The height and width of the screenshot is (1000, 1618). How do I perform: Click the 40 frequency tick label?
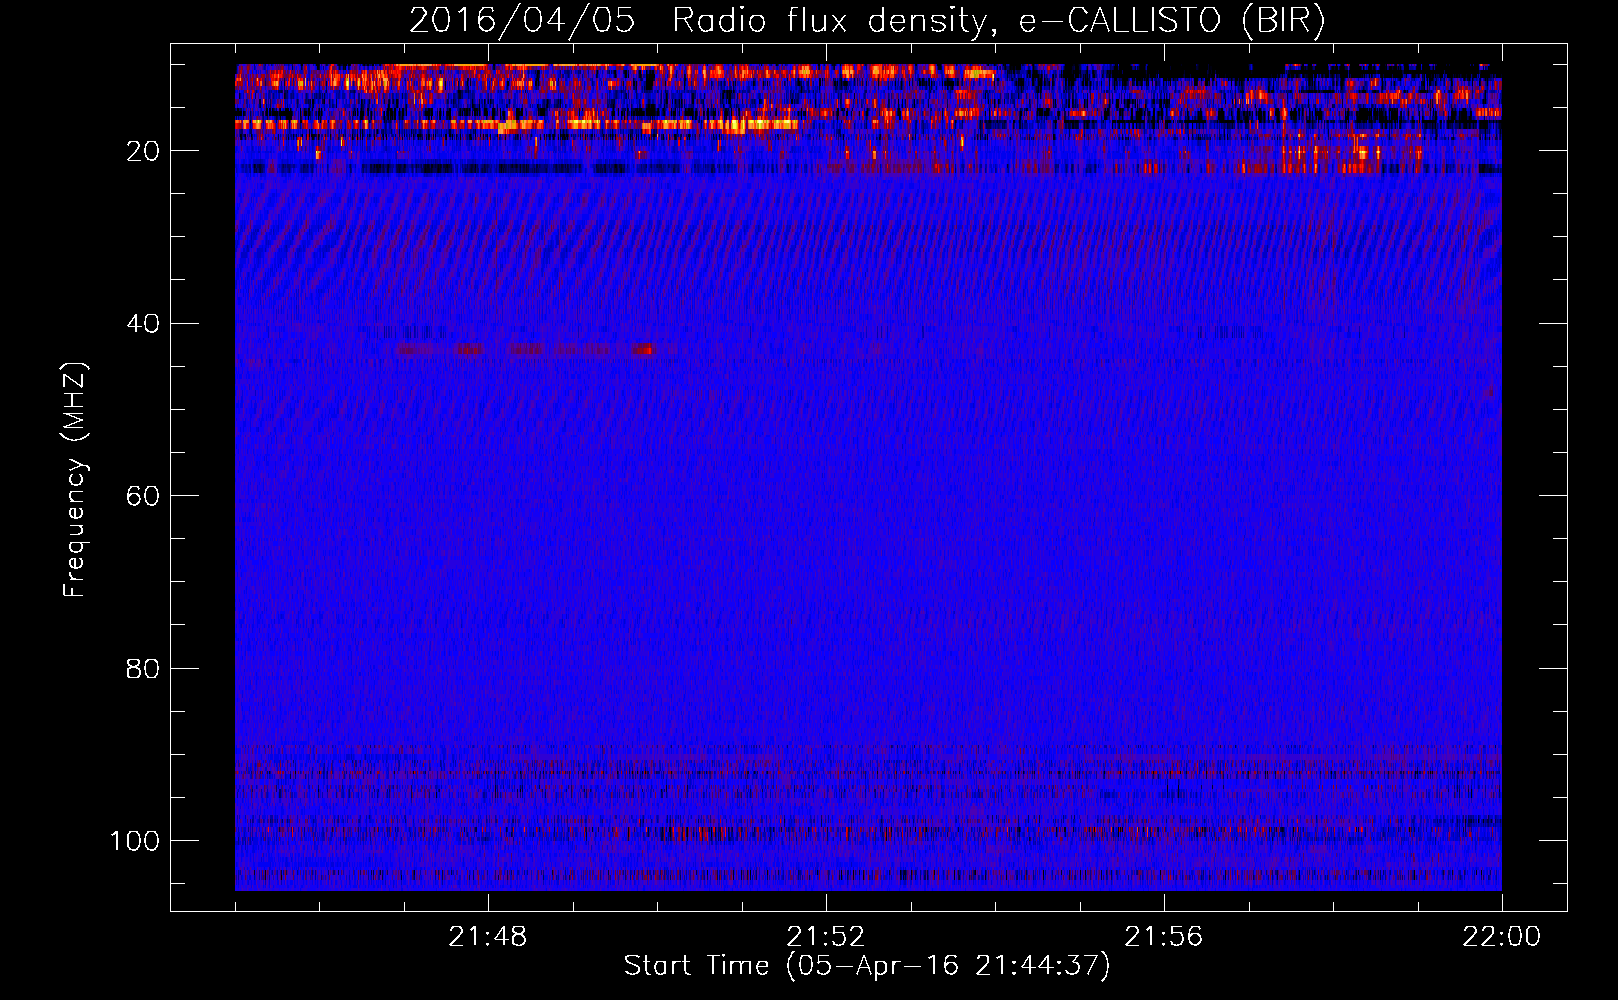coord(144,324)
